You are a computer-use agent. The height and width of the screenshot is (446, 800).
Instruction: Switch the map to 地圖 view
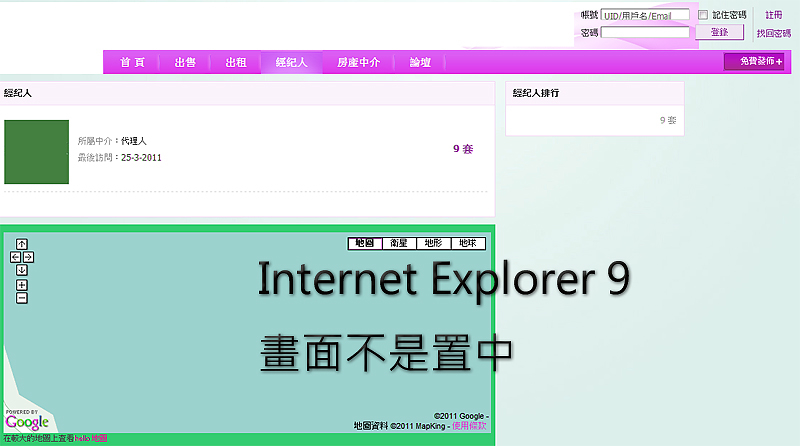[365, 243]
